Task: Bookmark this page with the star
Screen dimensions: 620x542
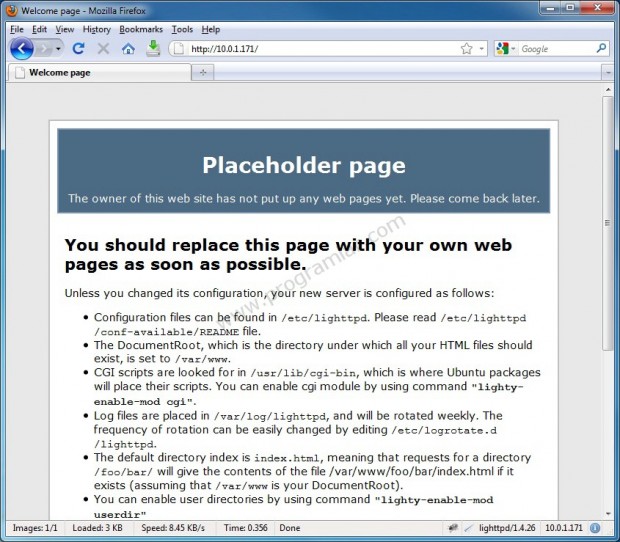Action: [x=466, y=48]
